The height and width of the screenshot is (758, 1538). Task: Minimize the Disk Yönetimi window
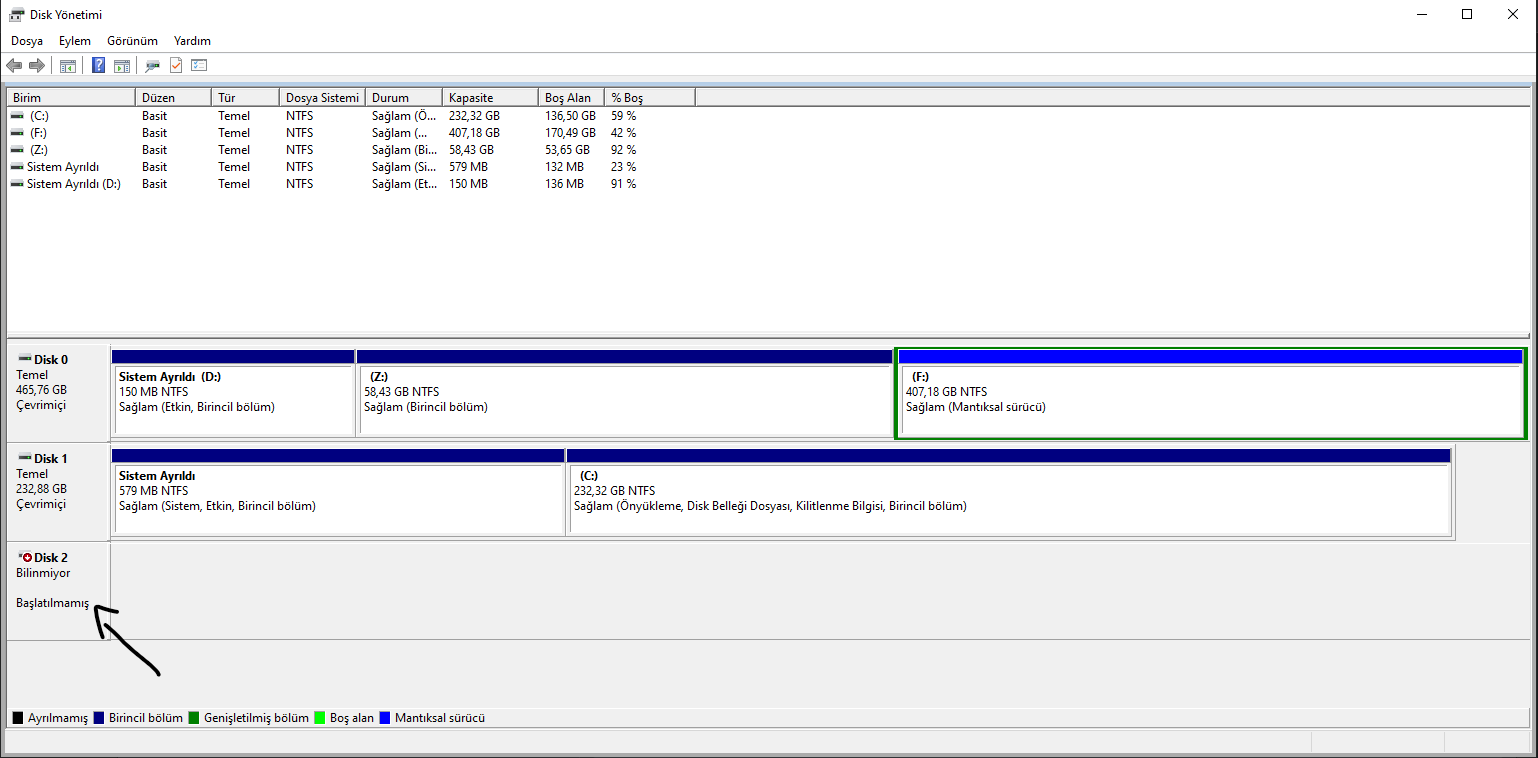click(1422, 14)
